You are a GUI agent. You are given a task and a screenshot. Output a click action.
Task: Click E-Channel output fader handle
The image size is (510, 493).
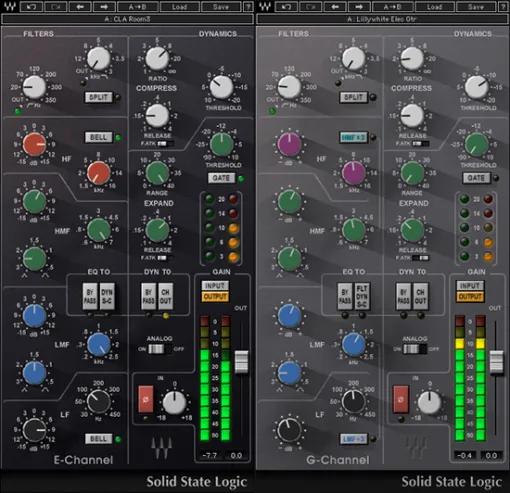tap(241, 362)
